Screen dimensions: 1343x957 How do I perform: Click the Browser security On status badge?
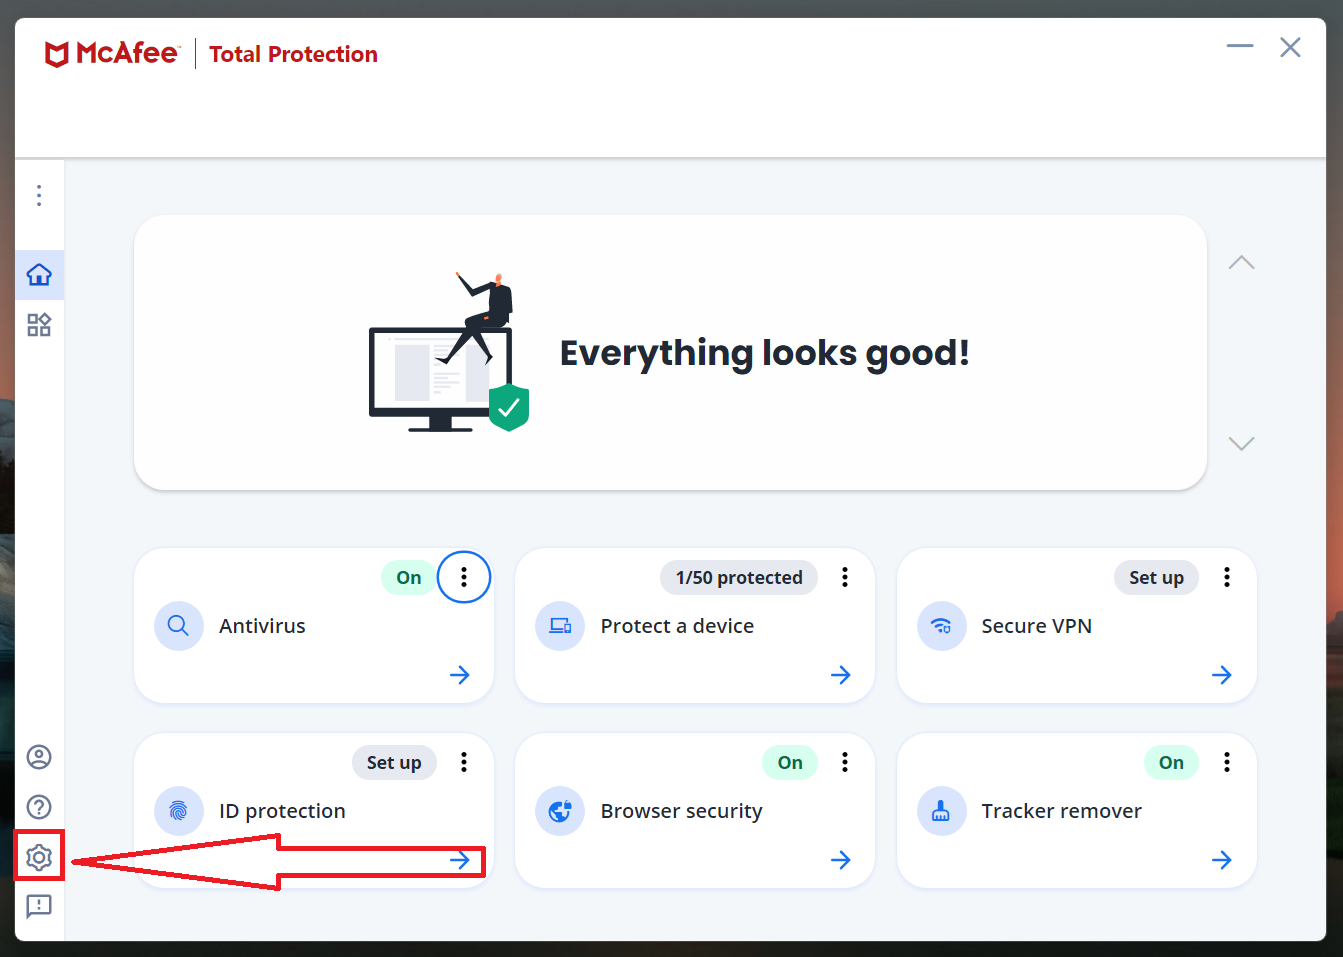point(790,763)
